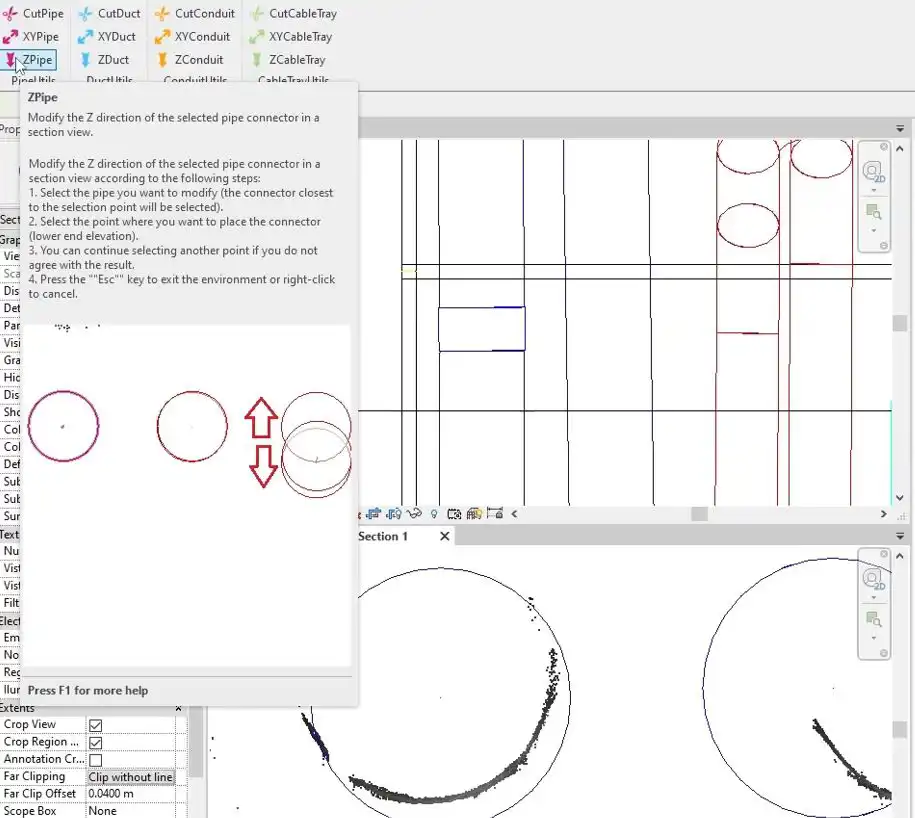The width and height of the screenshot is (915, 818).
Task: Open temporary hide/isolate glasses icon
Action: tap(414, 514)
